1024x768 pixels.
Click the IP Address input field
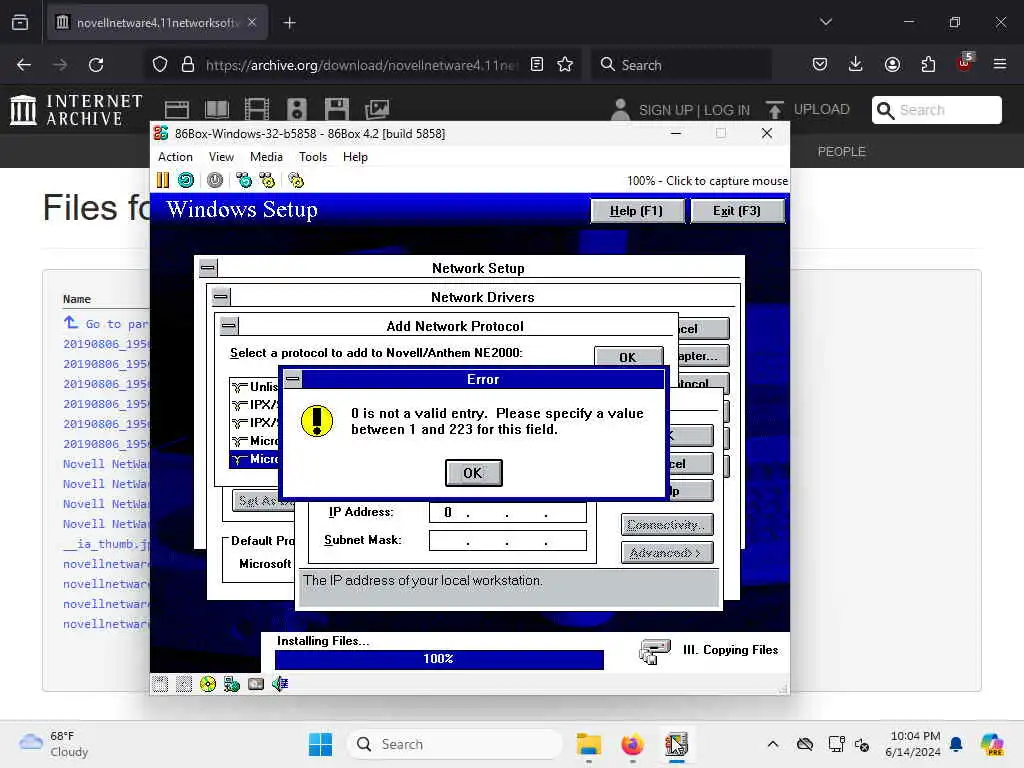pyautogui.click(x=507, y=512)
